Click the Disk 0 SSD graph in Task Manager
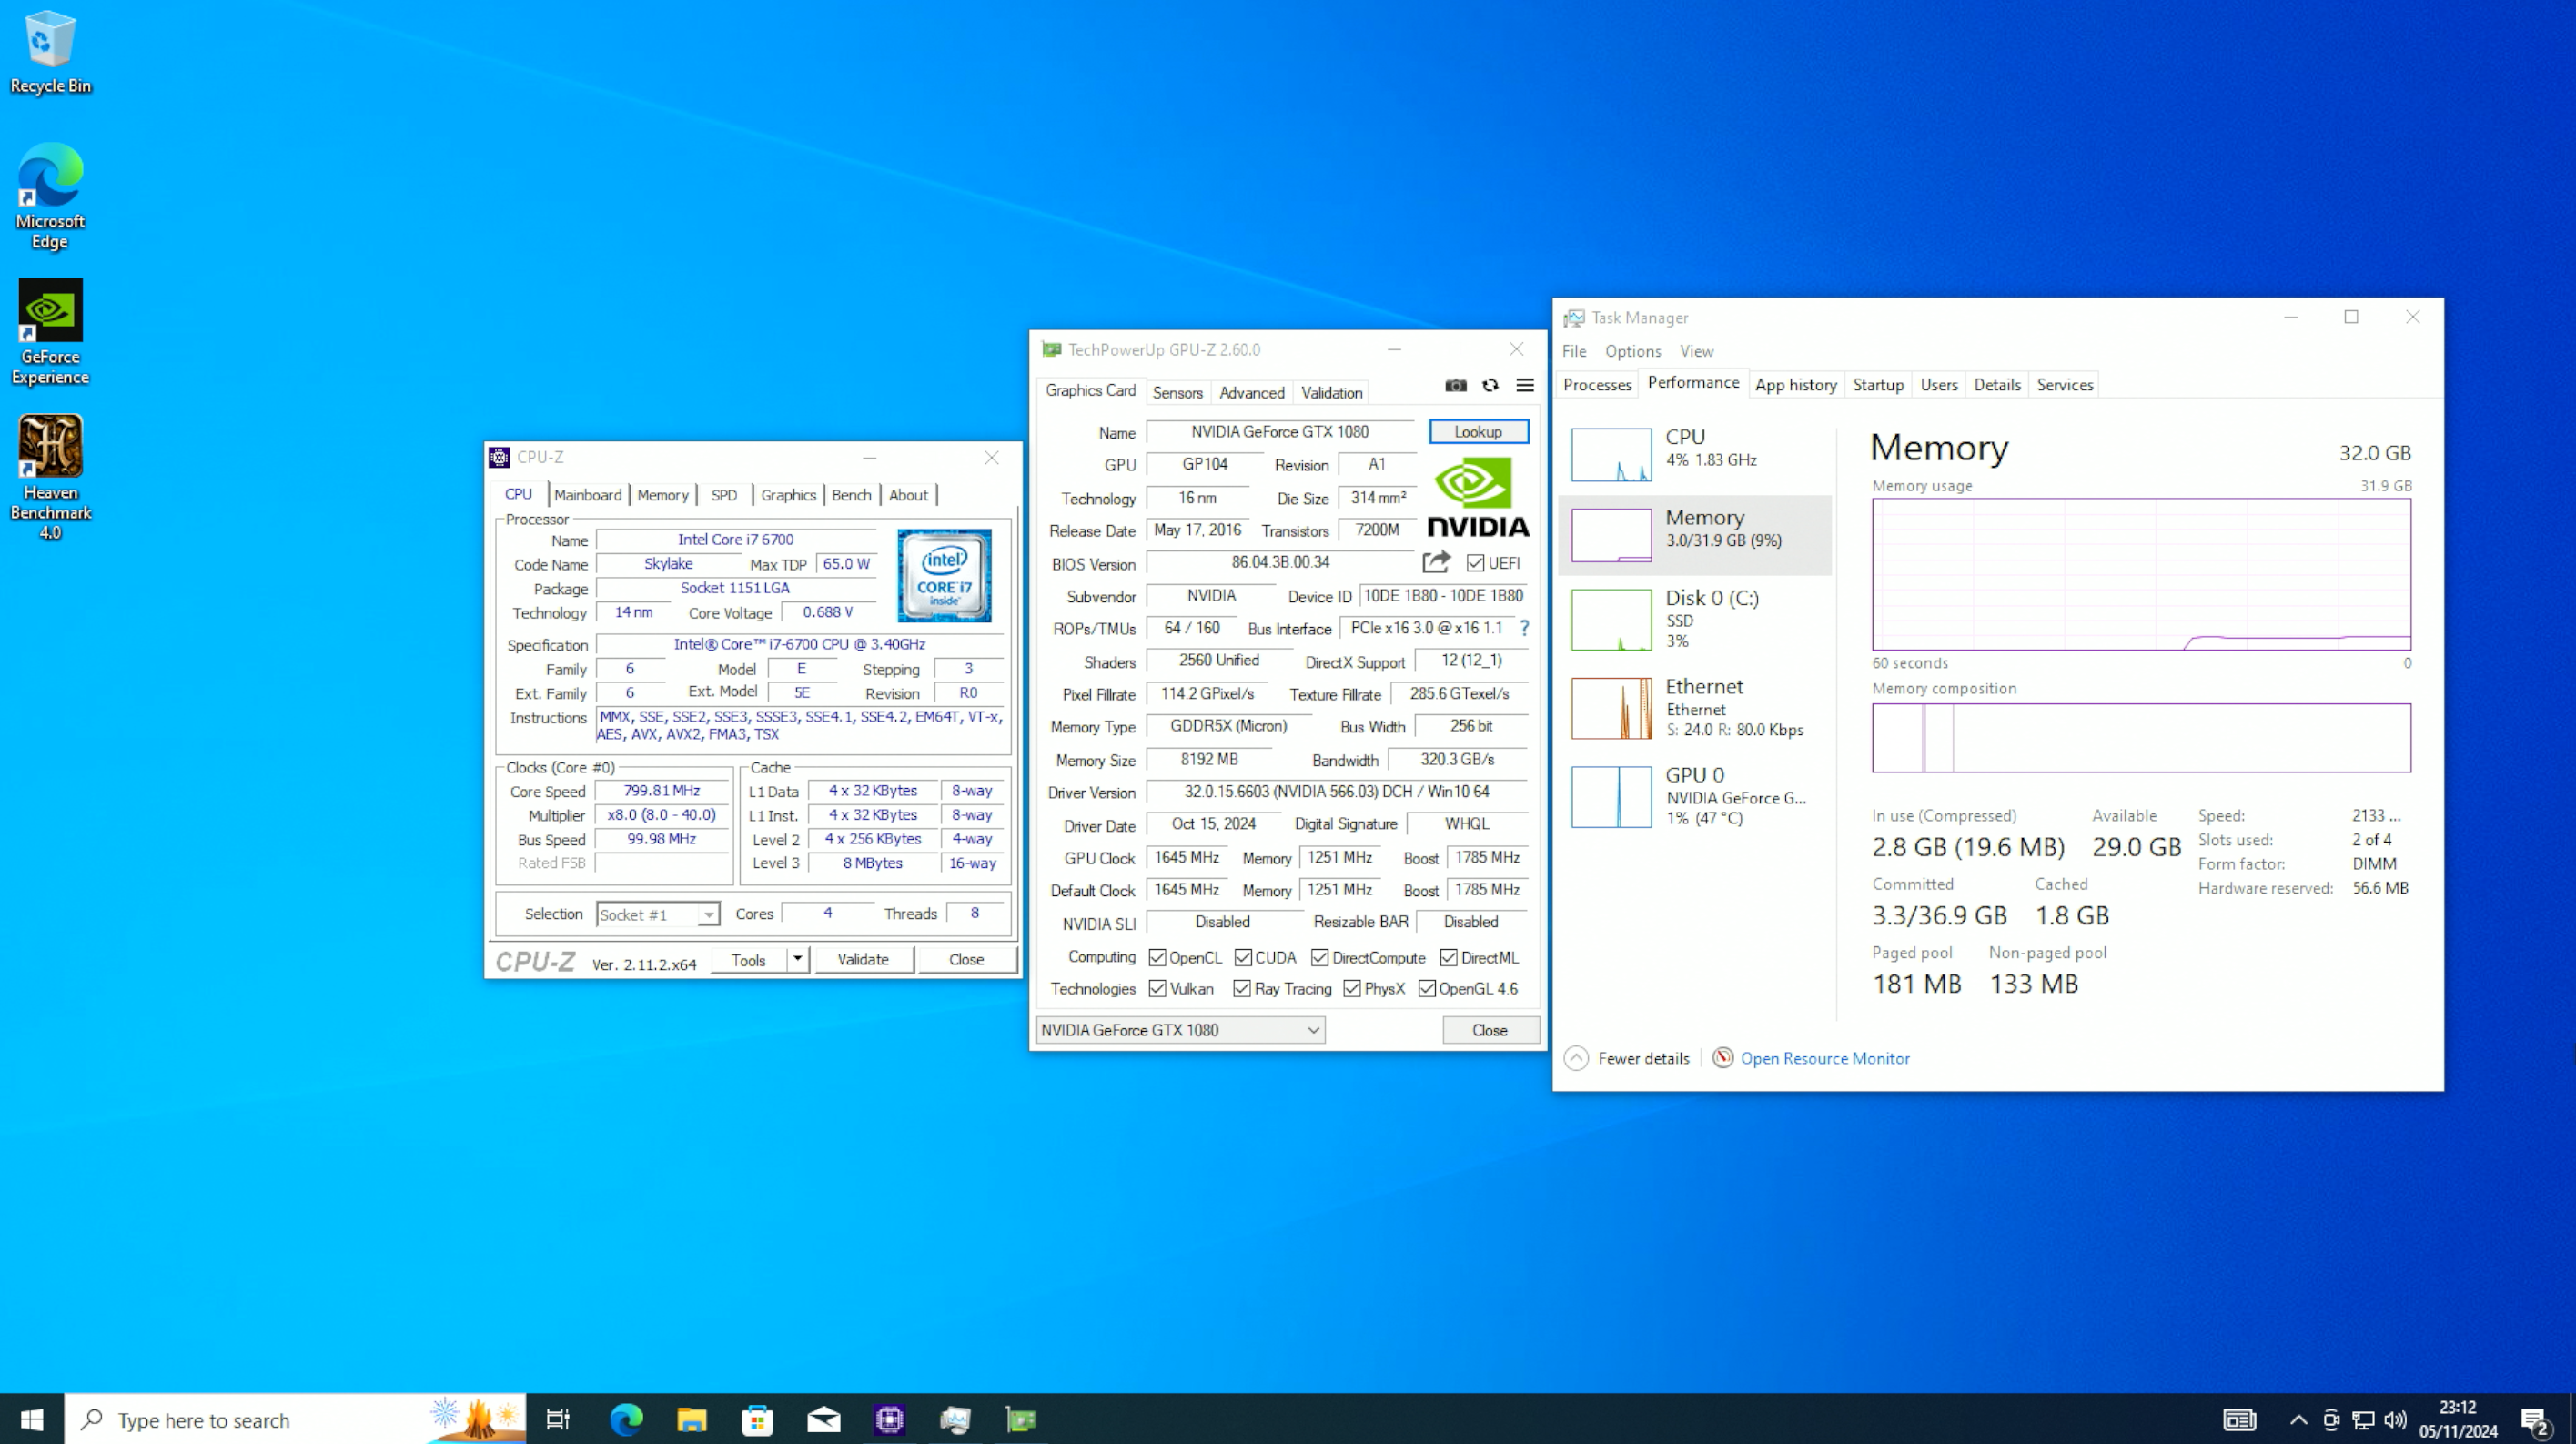The height and width of the screenshot is (1444, 2576). 1608,620
